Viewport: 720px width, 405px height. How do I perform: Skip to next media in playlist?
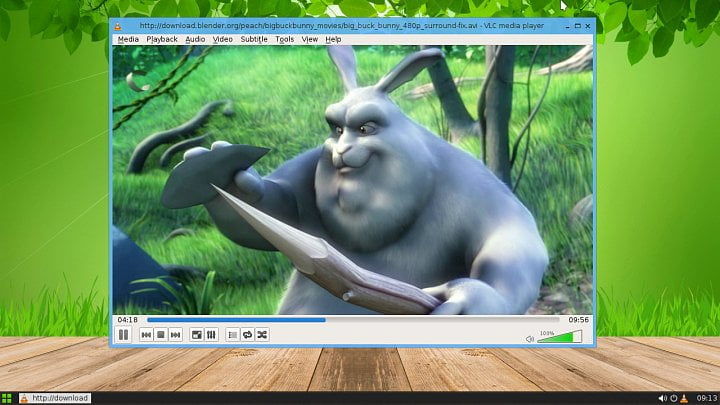click(175, 335)
